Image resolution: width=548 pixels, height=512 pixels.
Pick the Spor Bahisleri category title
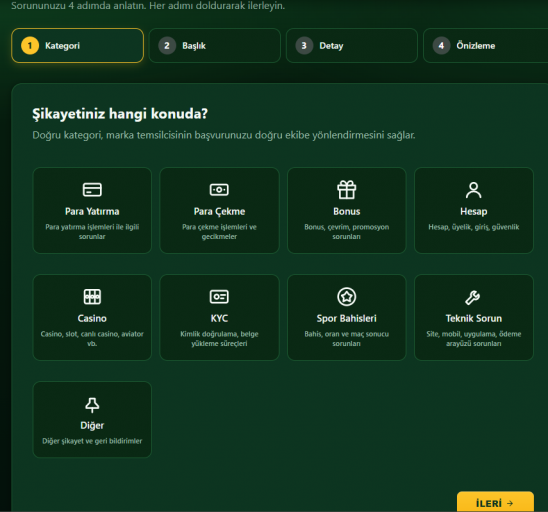click(x=347, y=318)
